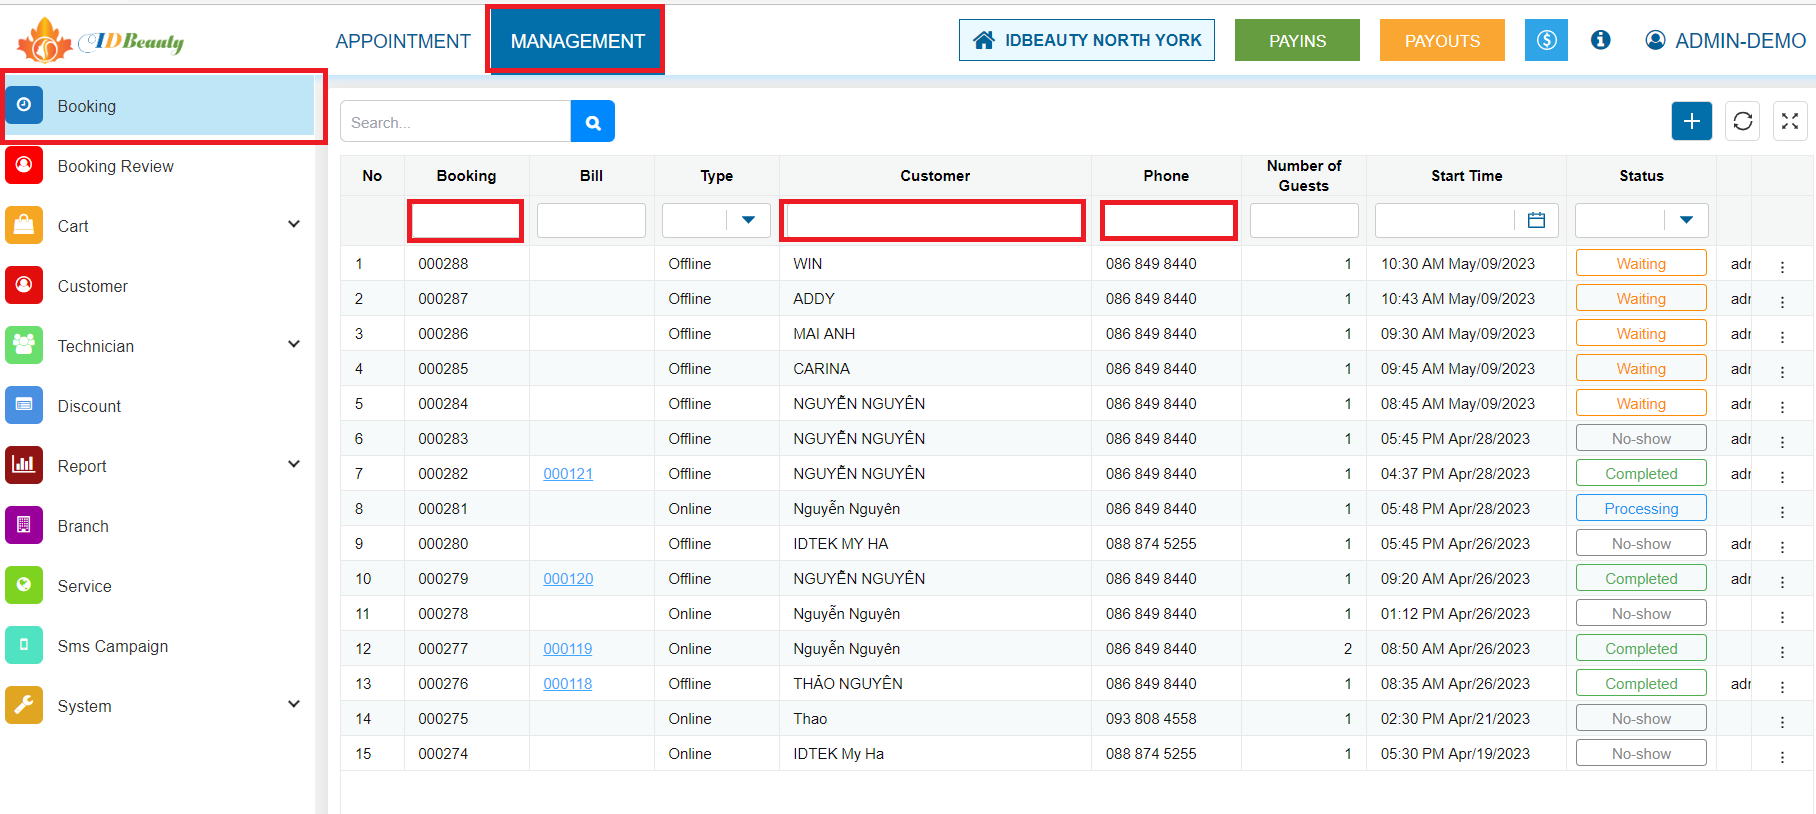The height and width of the screenshot is (814, 1816).
Task: Click the Start Time filter field
Action: (1445, 220)
